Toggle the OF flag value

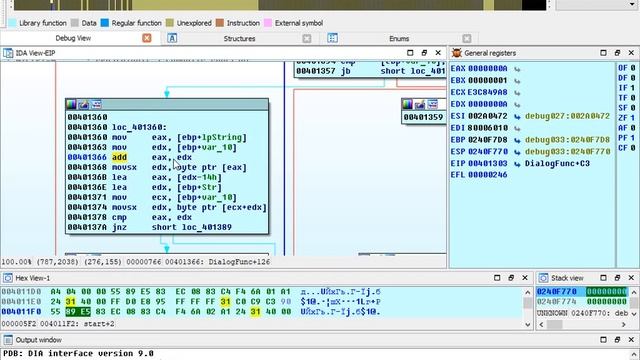click(x=633, y=68)
